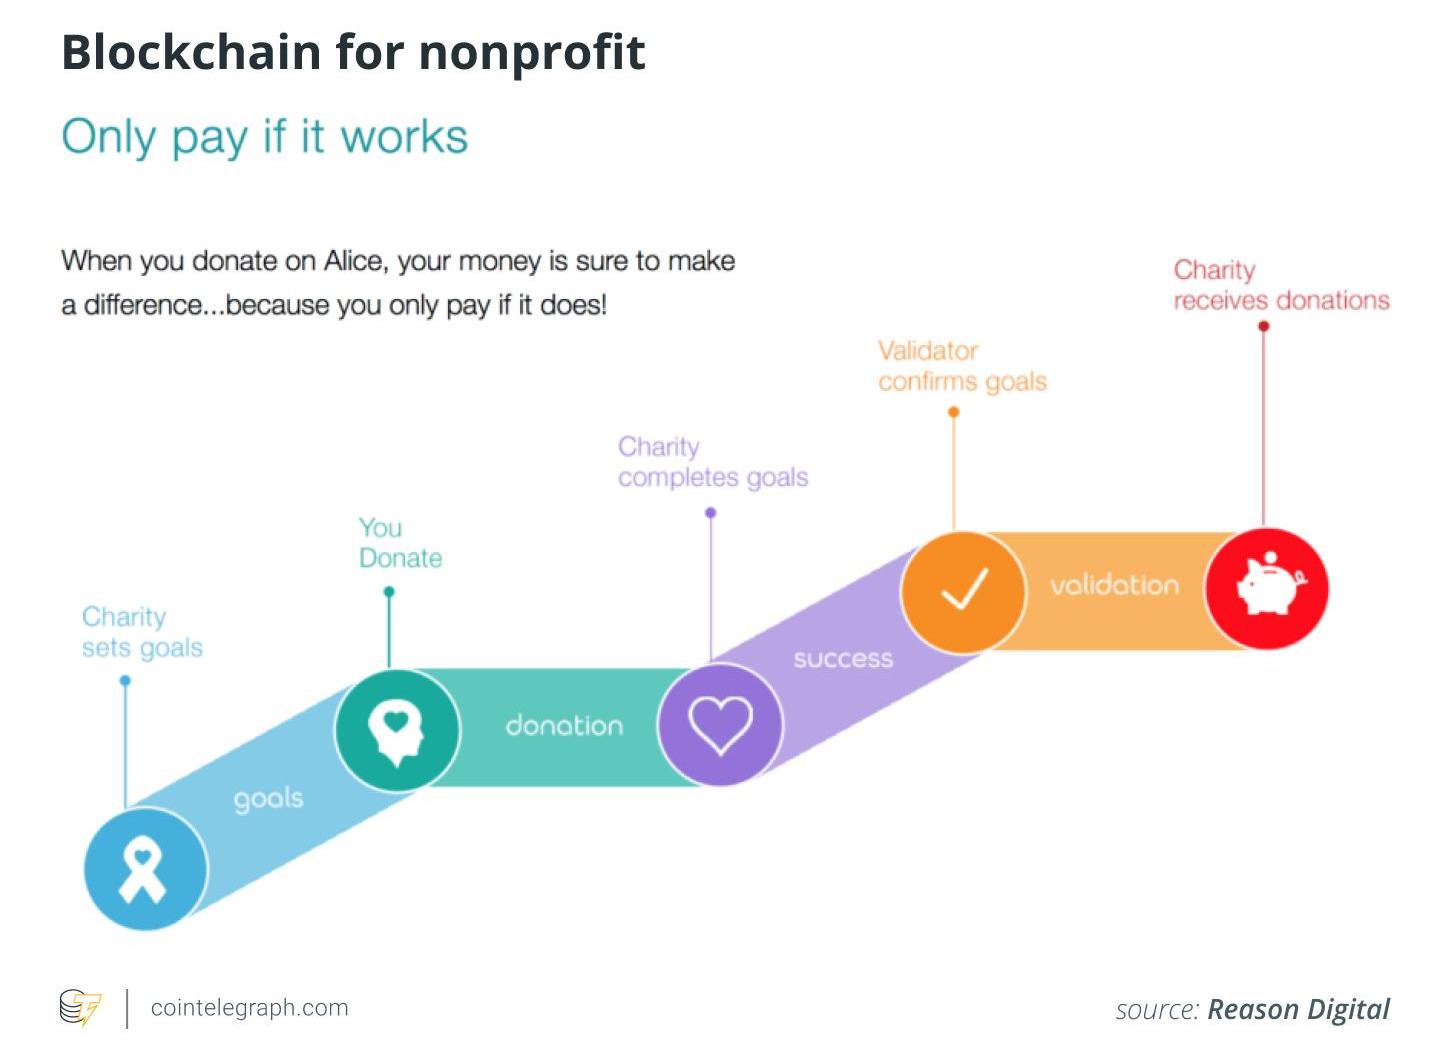The height and width of the screenshot is (1059, 1450).
Task: Click the red piggy bank icon
Action: (x=1266, y=588)
